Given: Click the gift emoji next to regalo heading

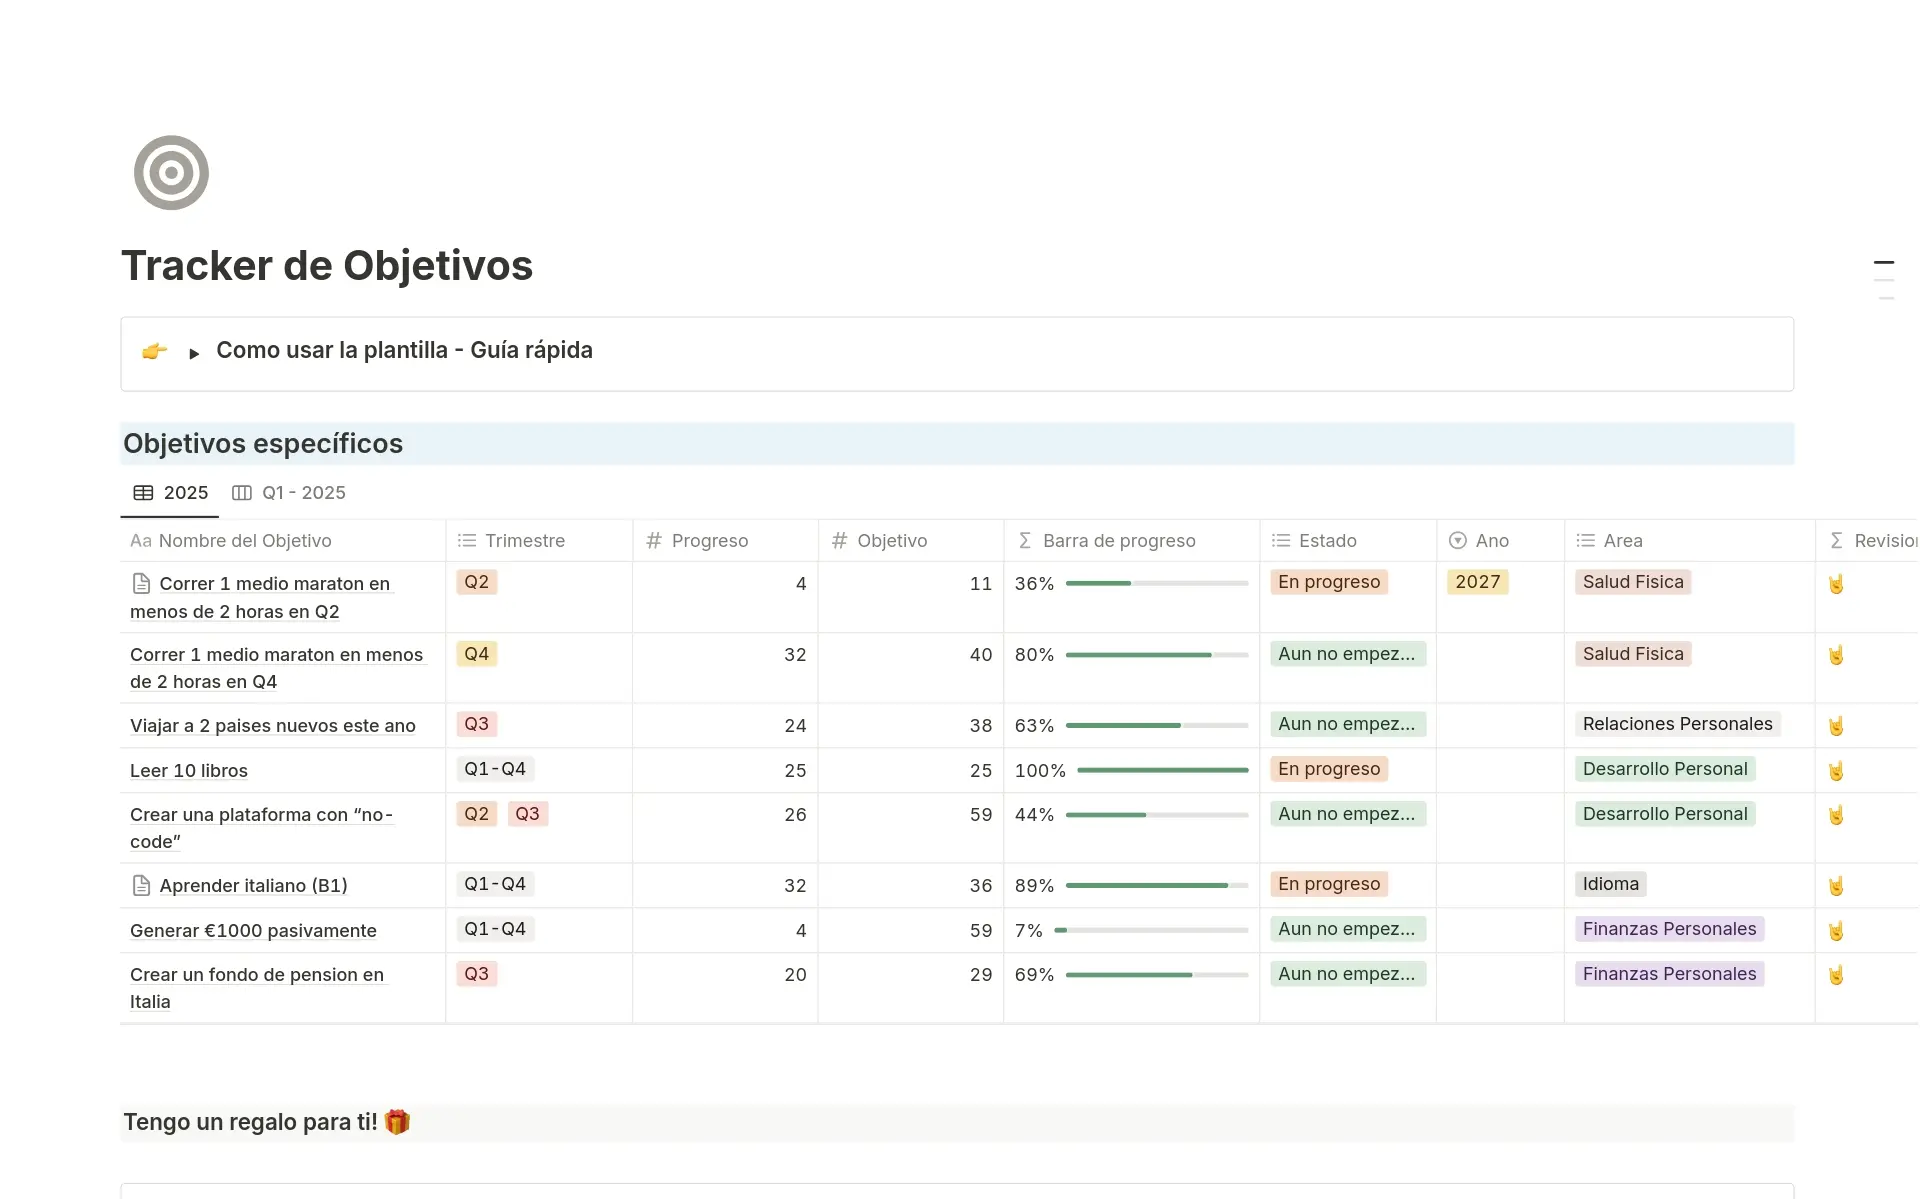Looking at the screenshot, I should pyautogui.click(x=397, y=1122).
